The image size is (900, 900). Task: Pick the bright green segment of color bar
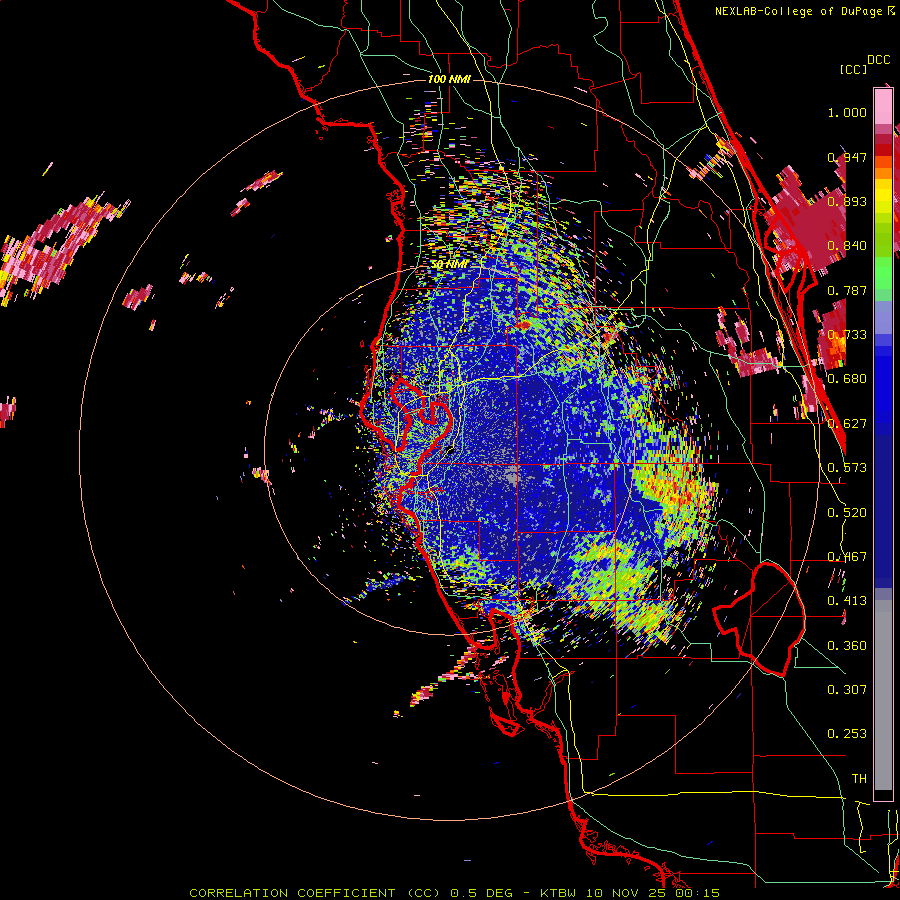tap(883, 273)
